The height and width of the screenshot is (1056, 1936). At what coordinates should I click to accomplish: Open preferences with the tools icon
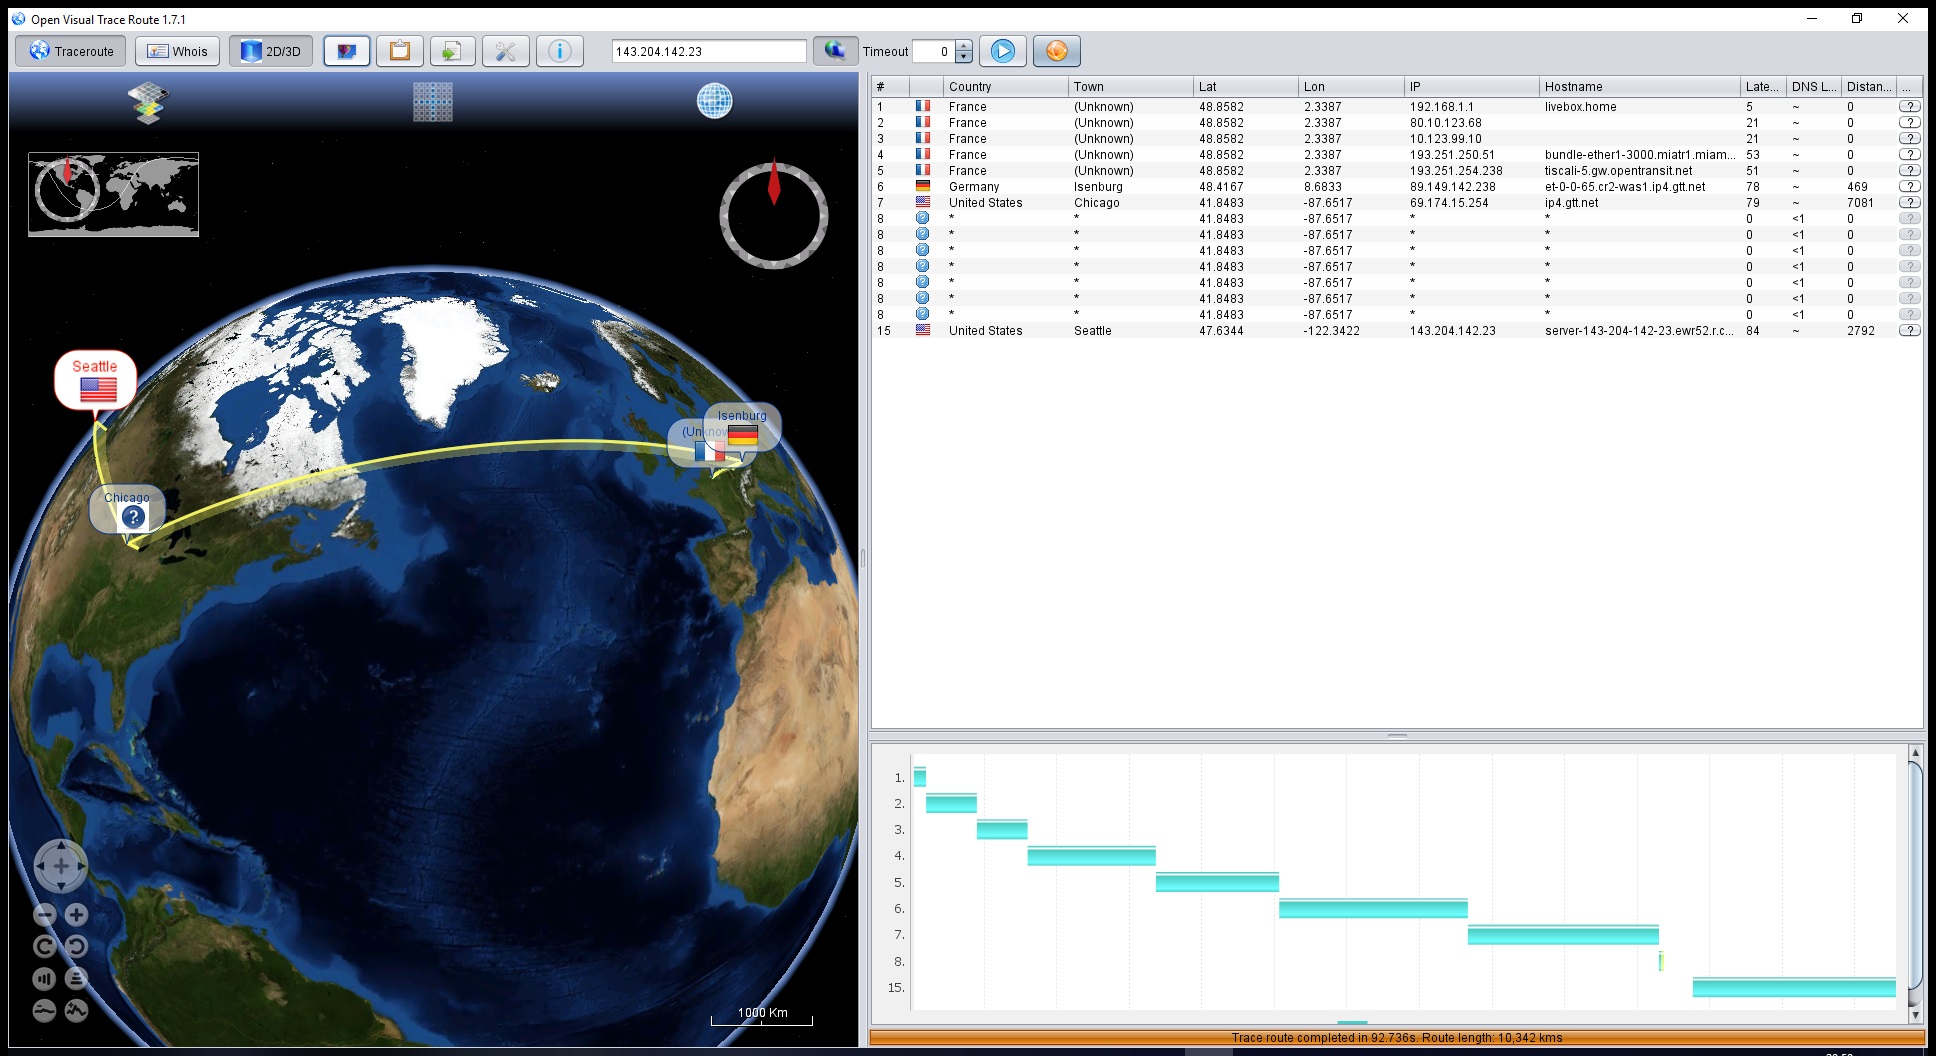pos(506,51)
